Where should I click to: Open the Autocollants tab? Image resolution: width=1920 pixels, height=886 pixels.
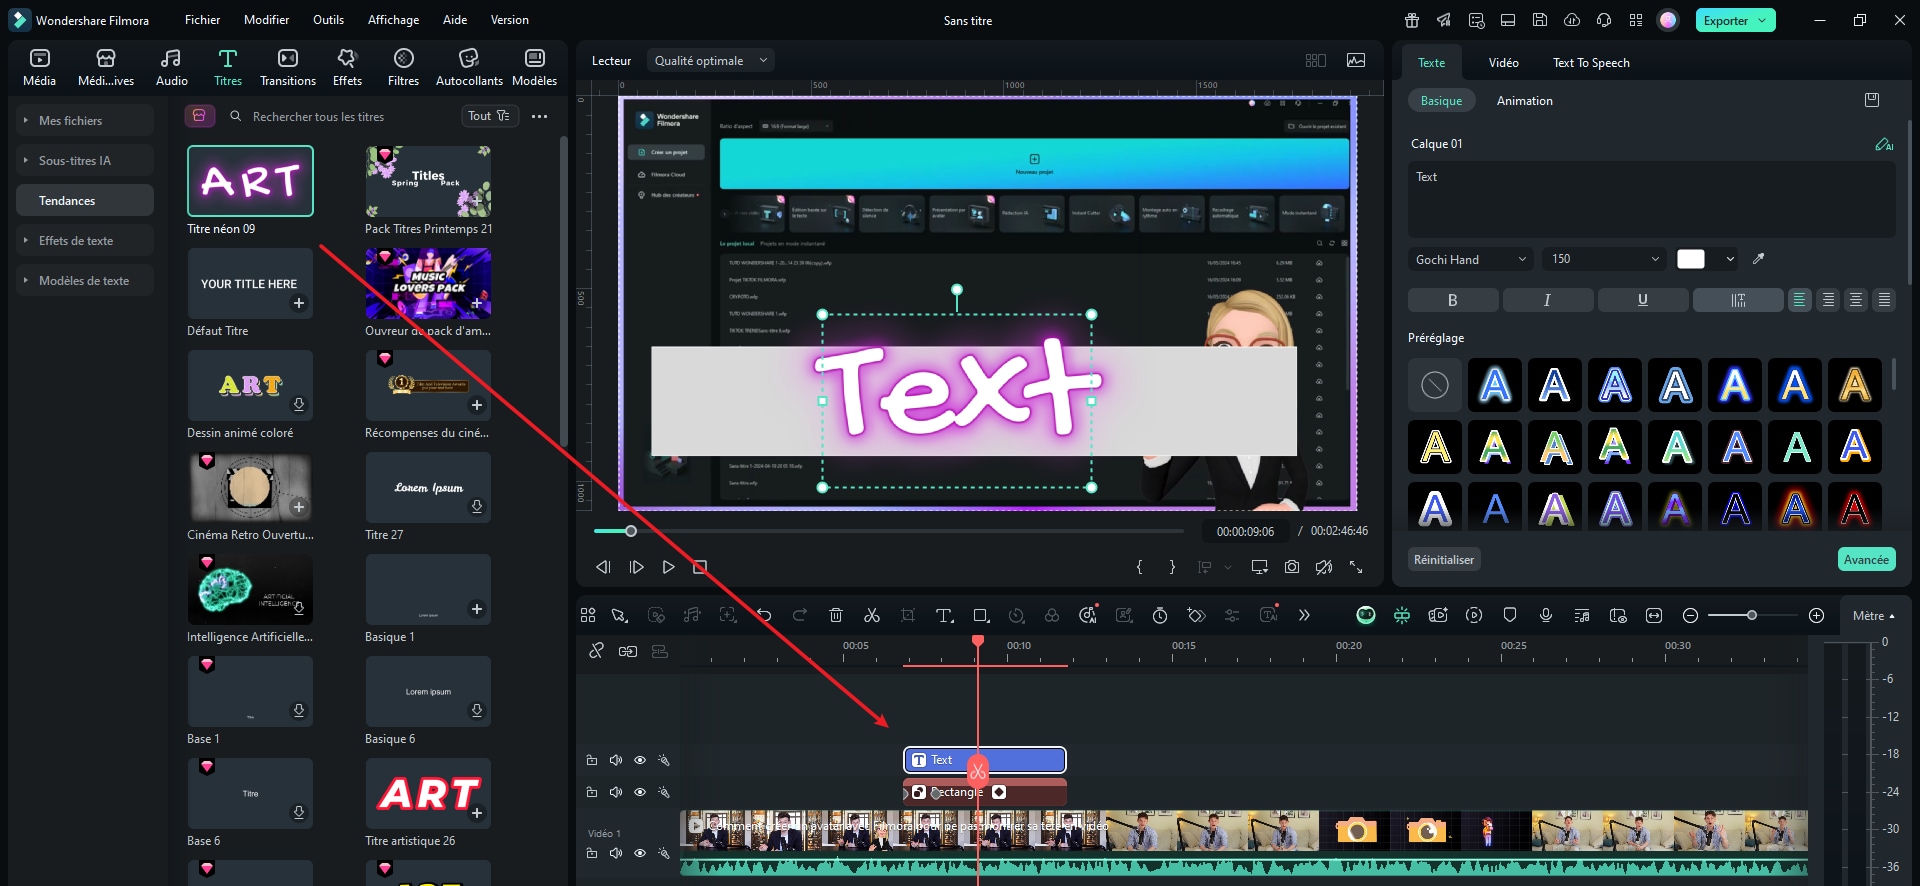(469, 67)
